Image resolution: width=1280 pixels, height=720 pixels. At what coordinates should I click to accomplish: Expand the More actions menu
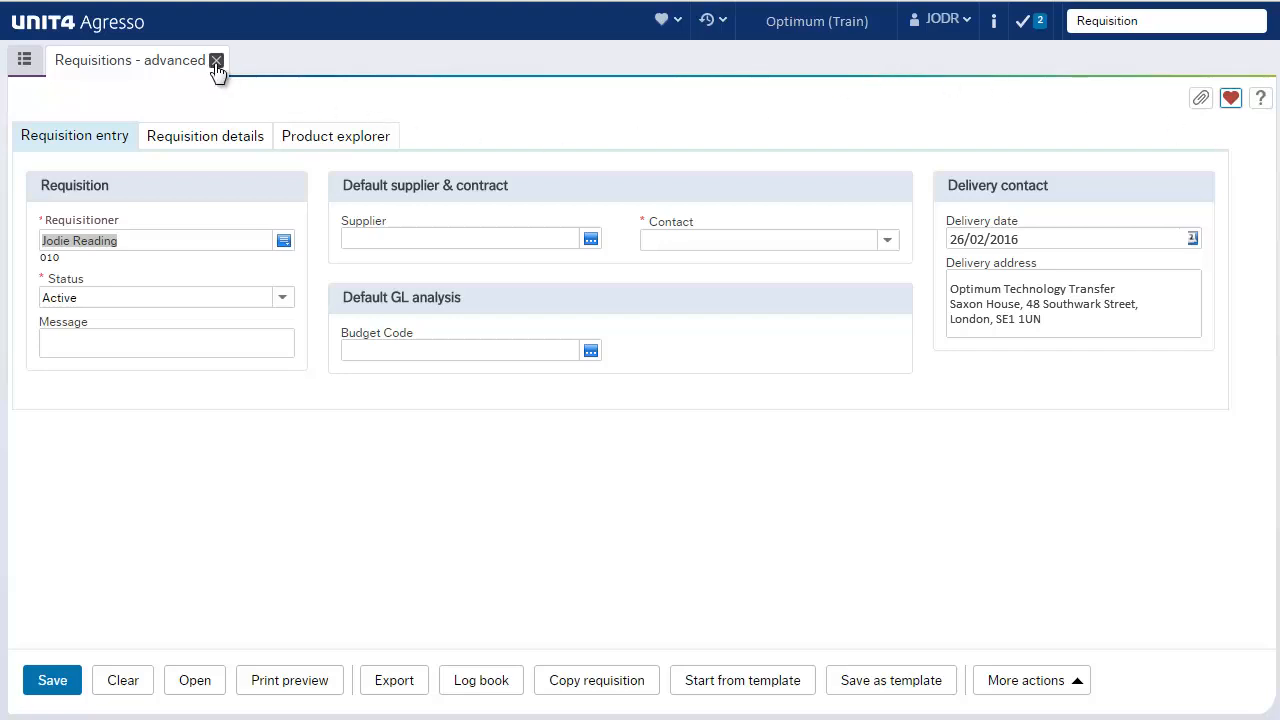tap(1032, 680)
